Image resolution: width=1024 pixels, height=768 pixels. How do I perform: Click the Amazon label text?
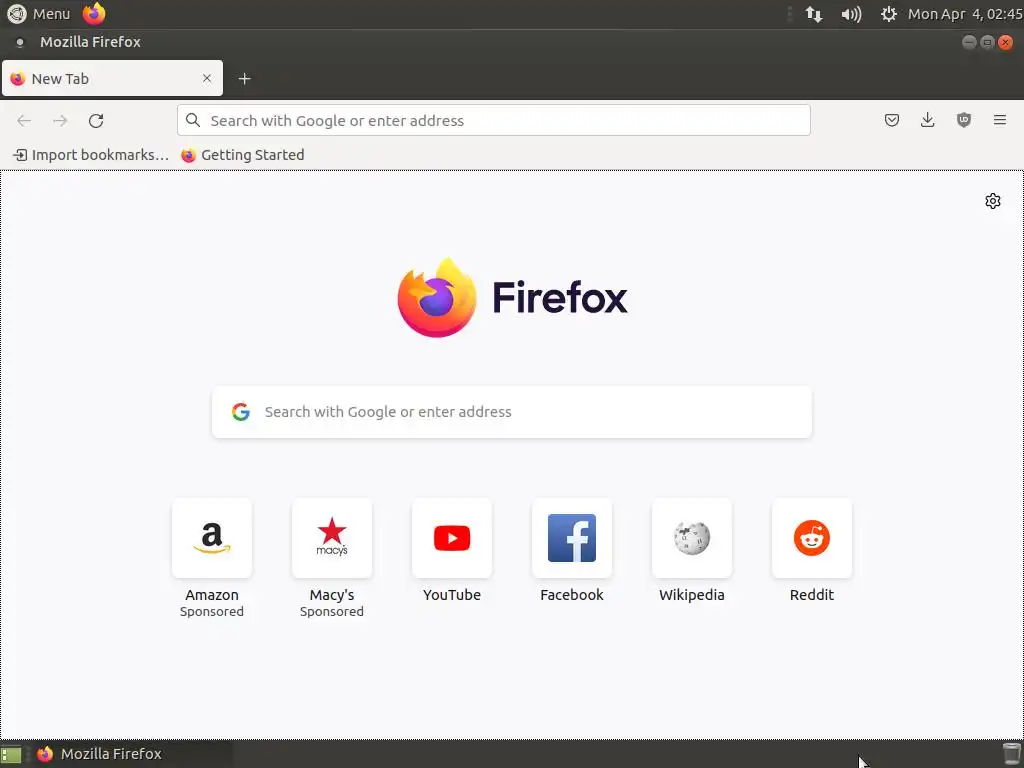(x=212, y=595)
